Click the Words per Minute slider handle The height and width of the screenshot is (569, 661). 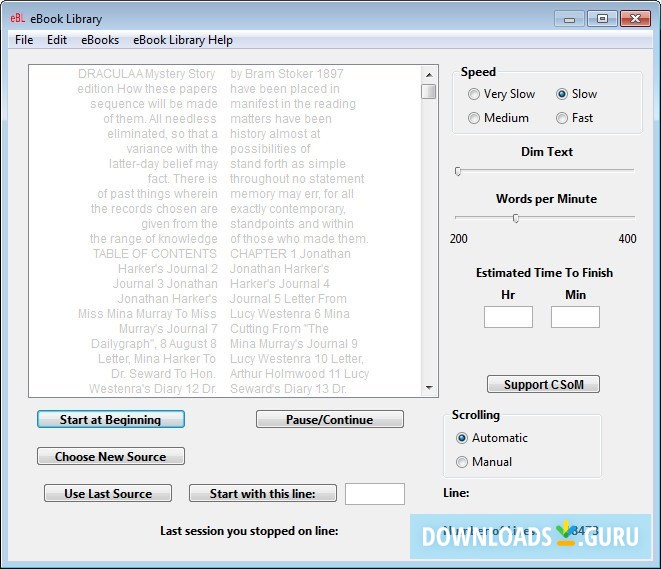[x=516, y=218]
